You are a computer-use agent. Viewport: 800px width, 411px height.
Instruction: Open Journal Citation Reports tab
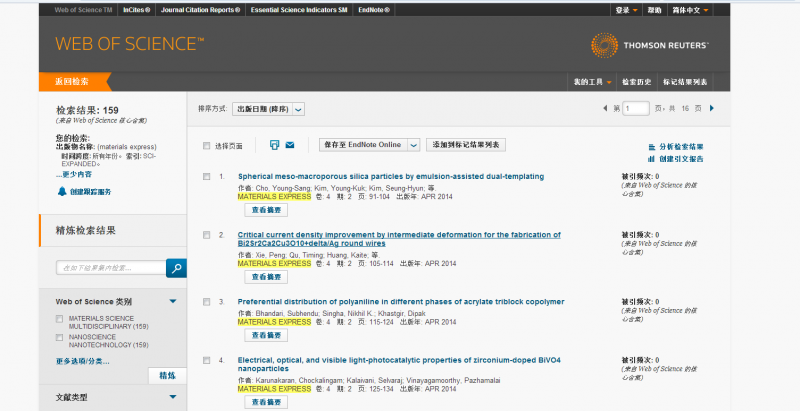(x=201, y=10)
